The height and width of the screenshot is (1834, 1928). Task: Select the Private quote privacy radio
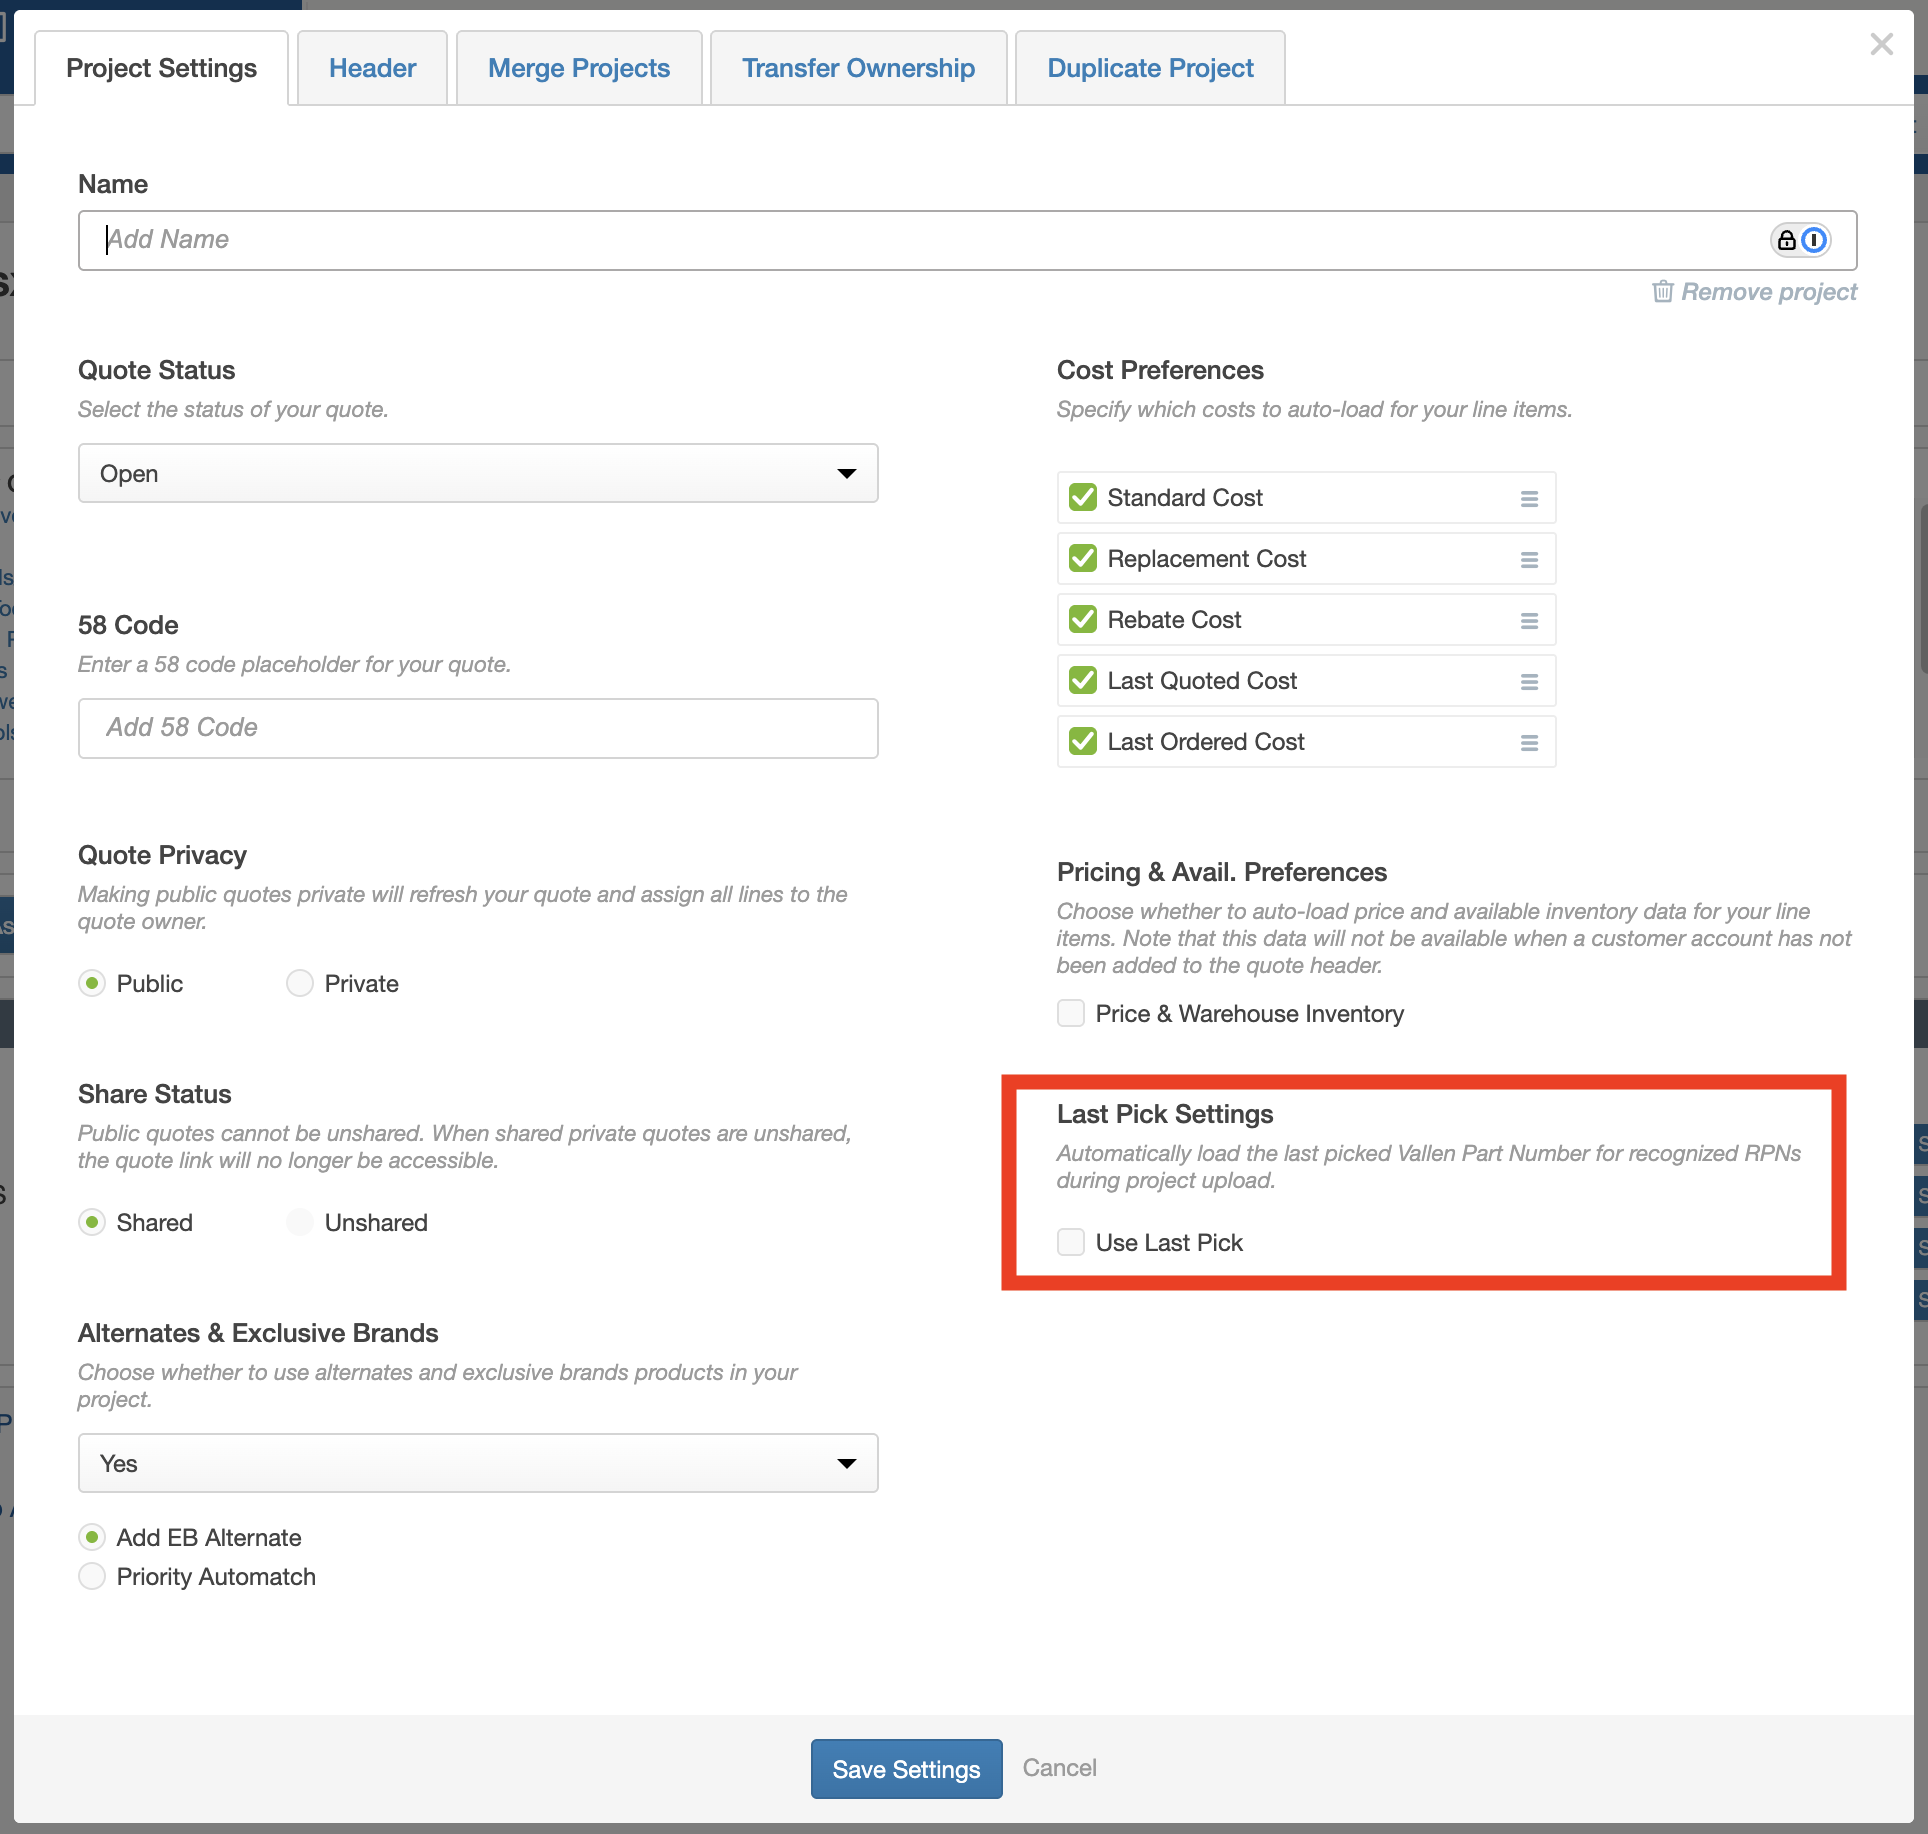click(x=300, y=983)
